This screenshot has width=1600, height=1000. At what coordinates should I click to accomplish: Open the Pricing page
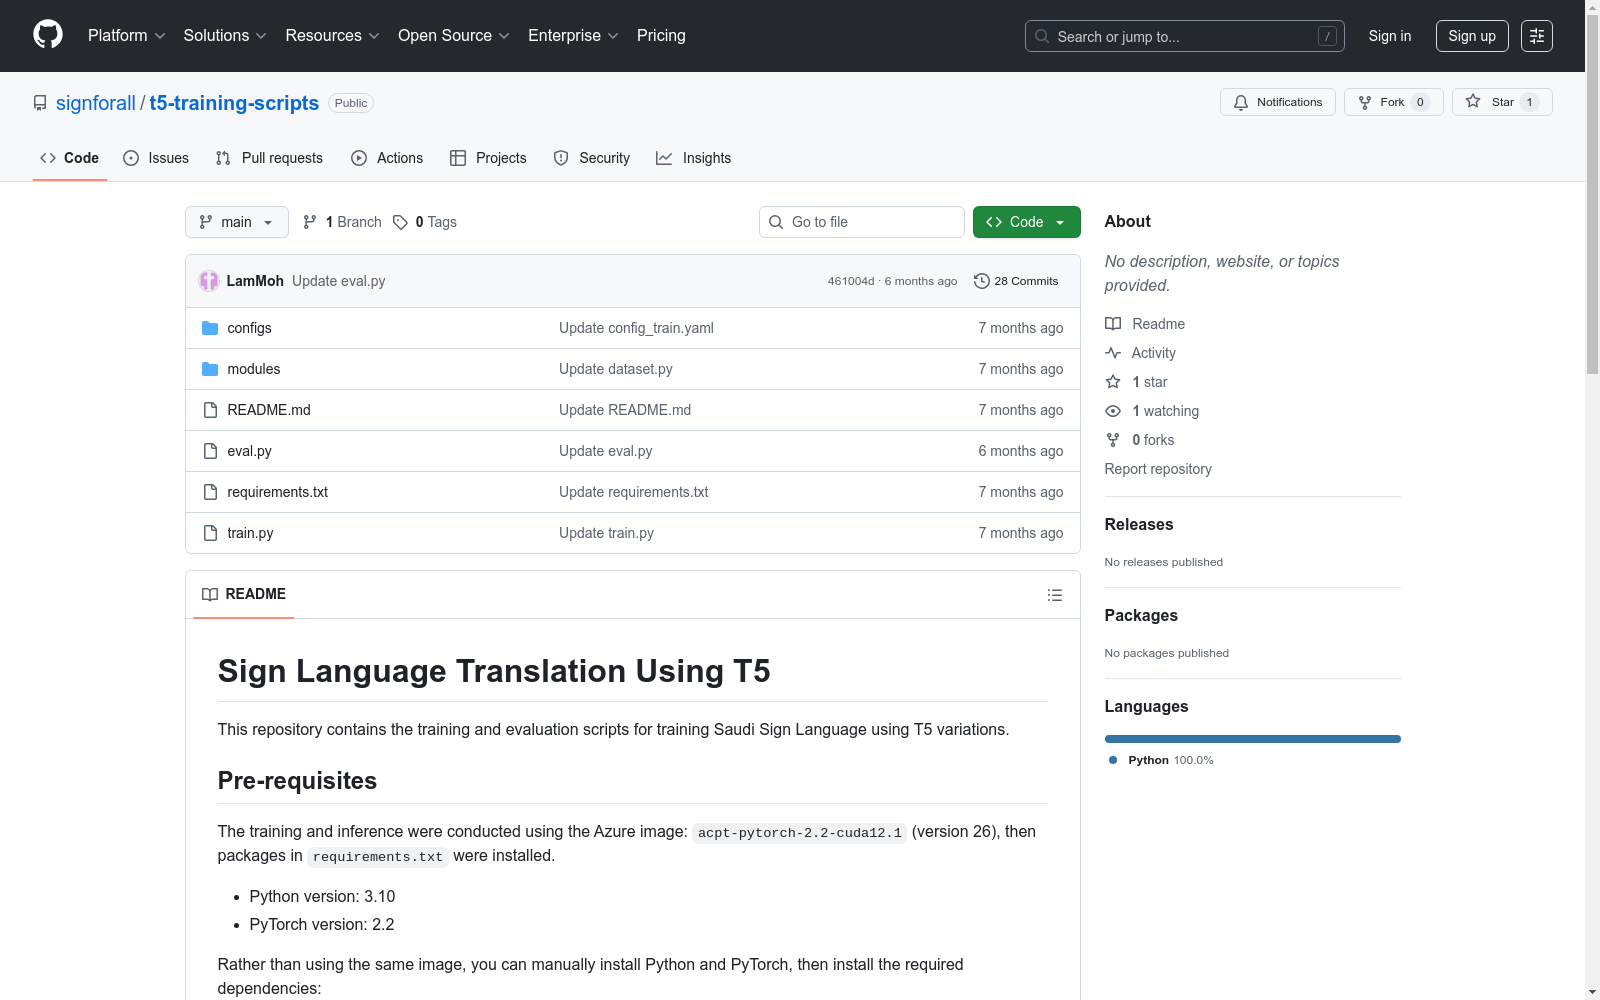click(x=661, y=36)
